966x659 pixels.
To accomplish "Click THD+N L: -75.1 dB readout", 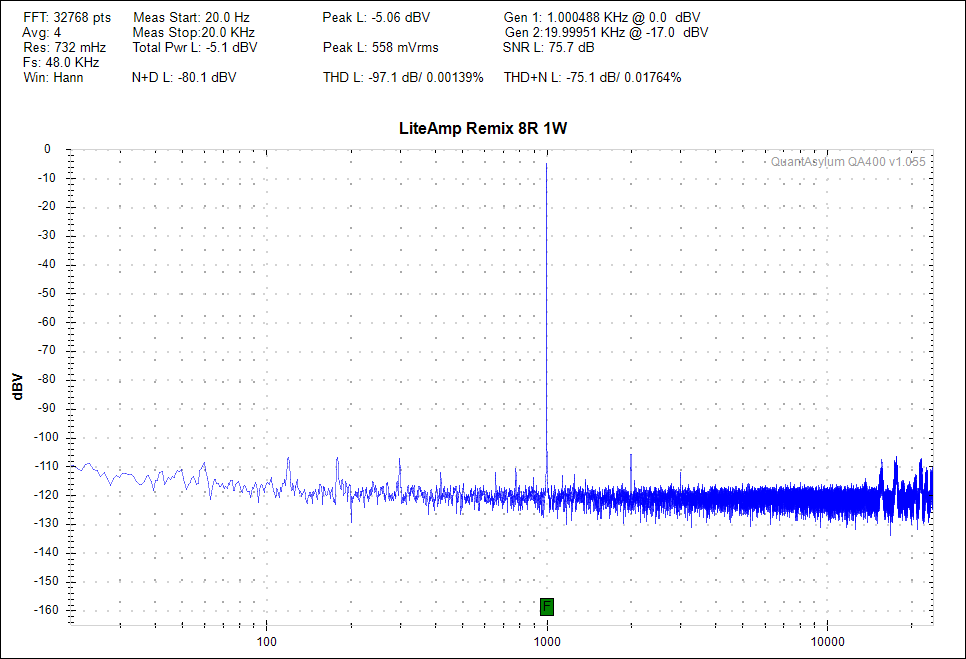I will (593, 77).
